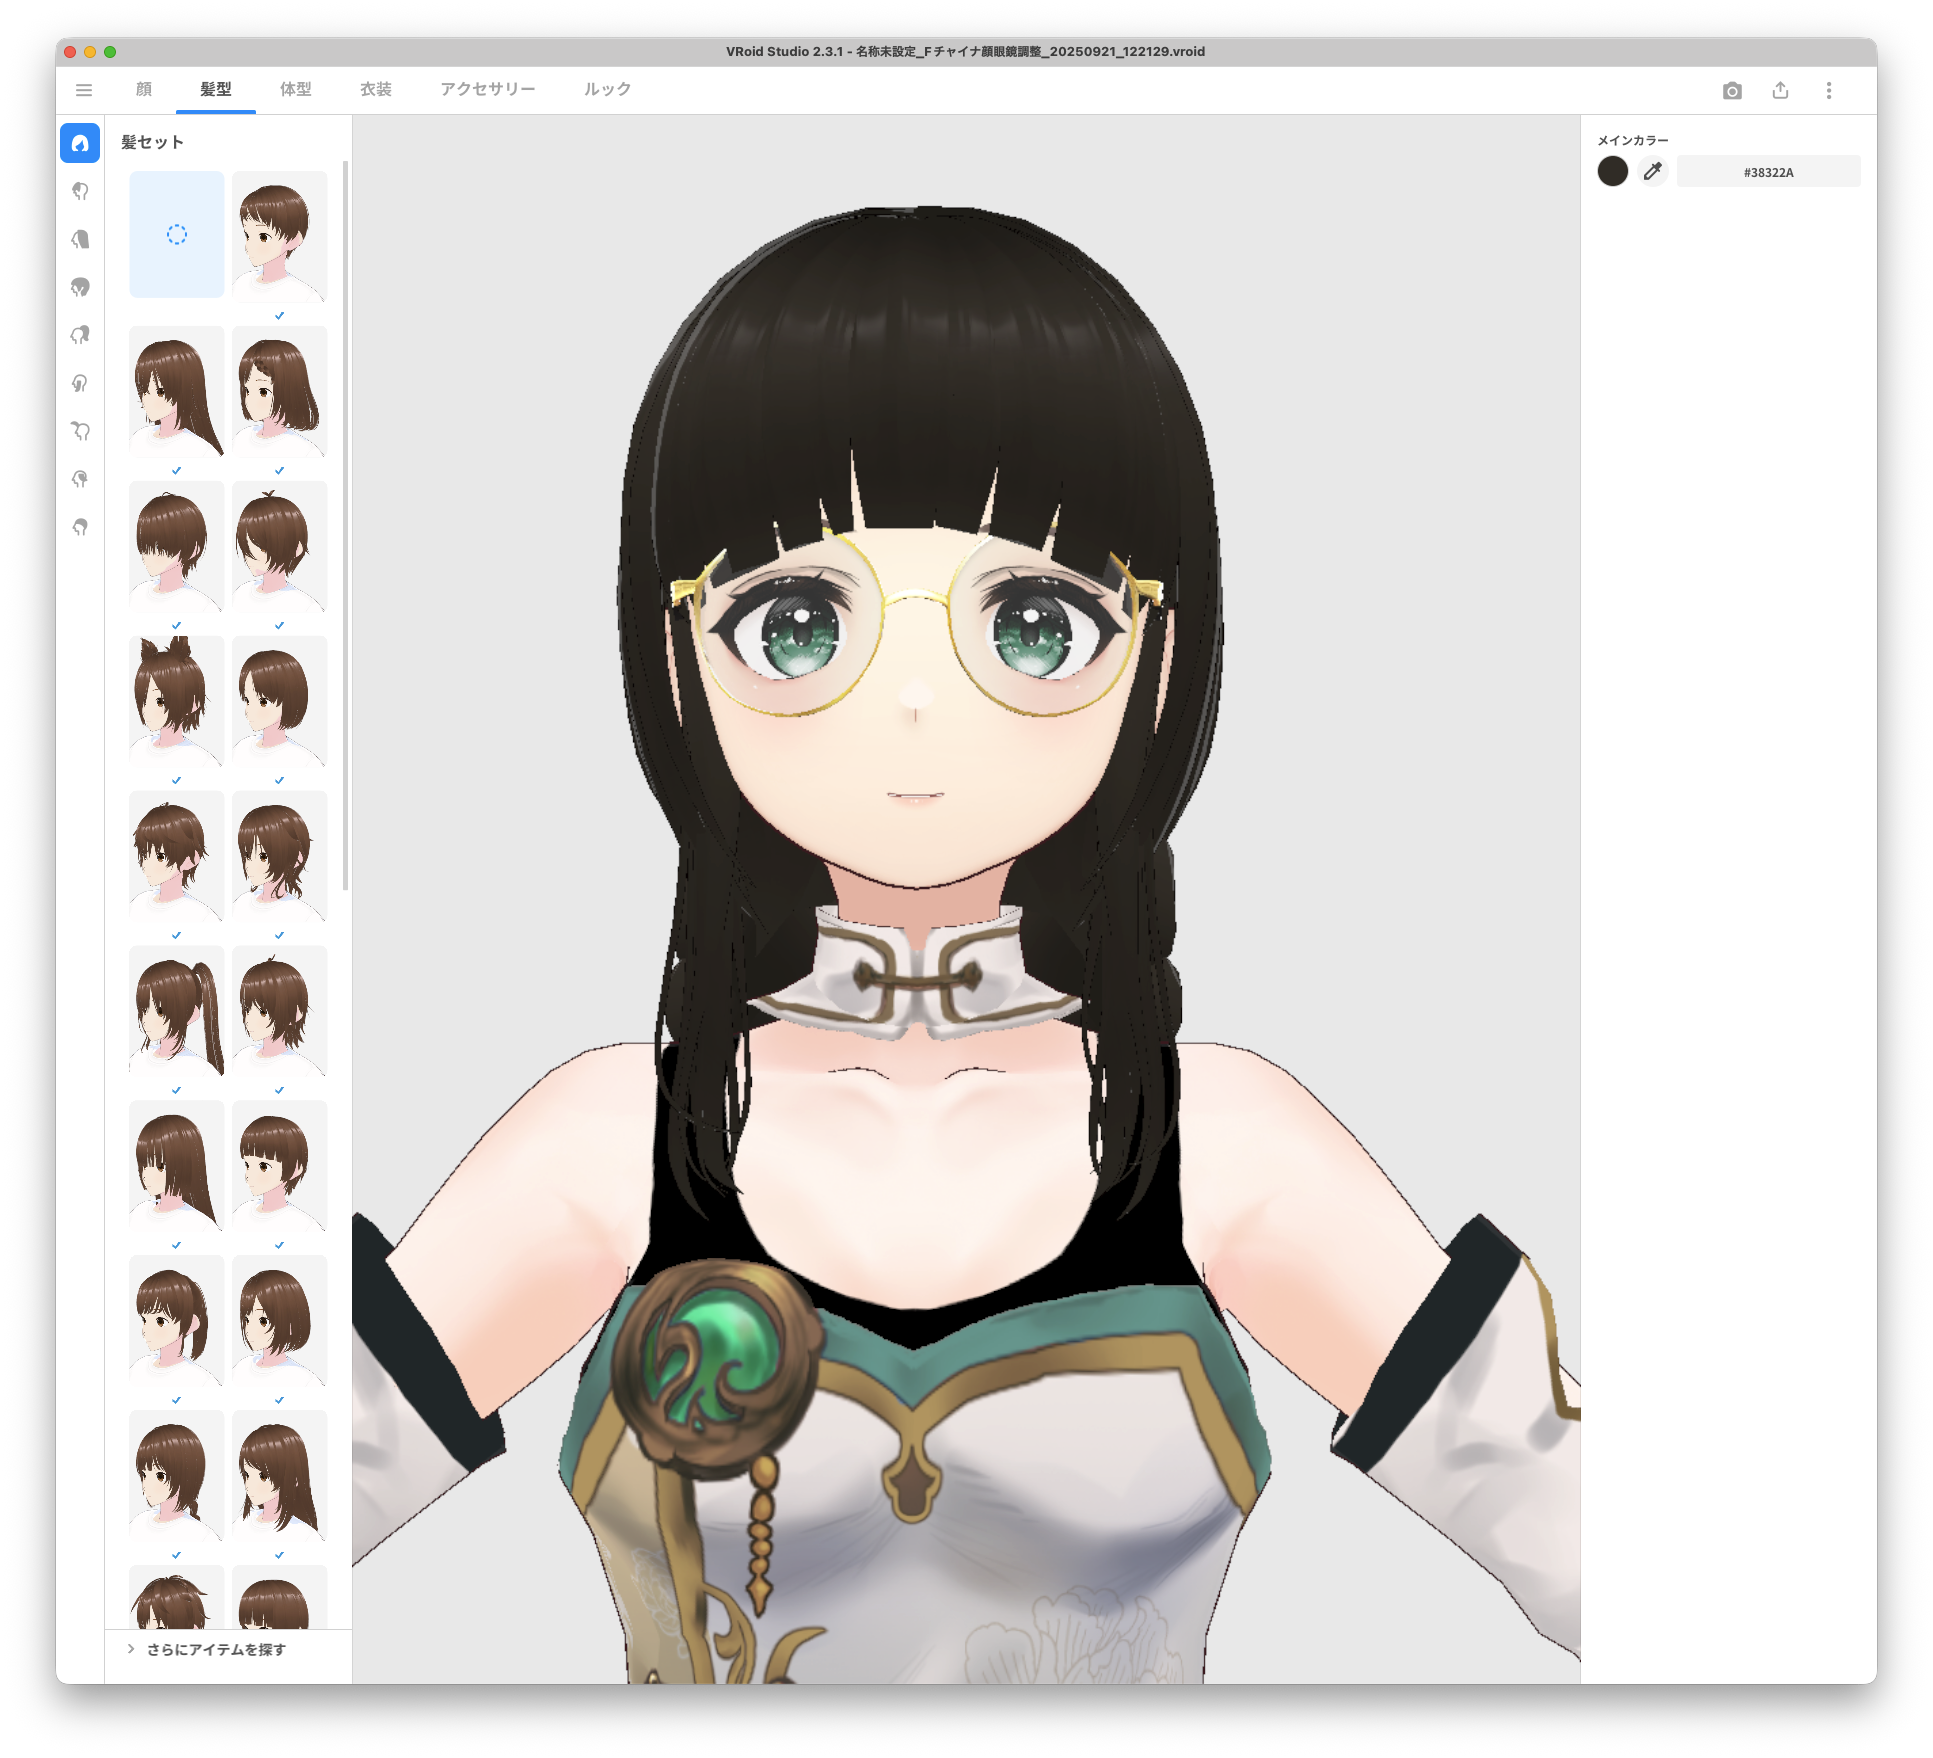Select the 髪セット hair set category icon

[x=80, y=143]
